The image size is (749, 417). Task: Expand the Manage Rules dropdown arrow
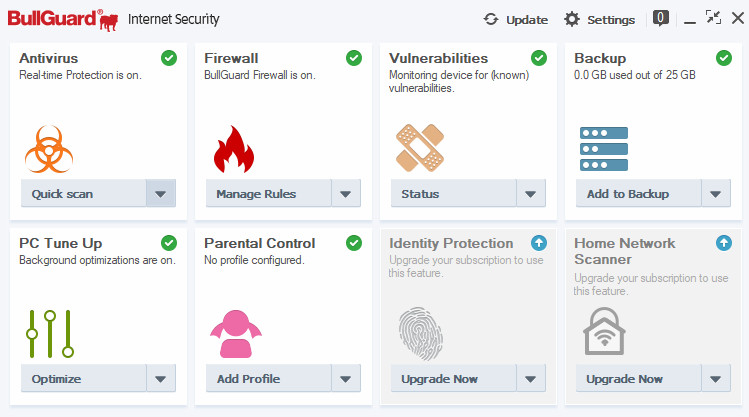click(345, 193)
